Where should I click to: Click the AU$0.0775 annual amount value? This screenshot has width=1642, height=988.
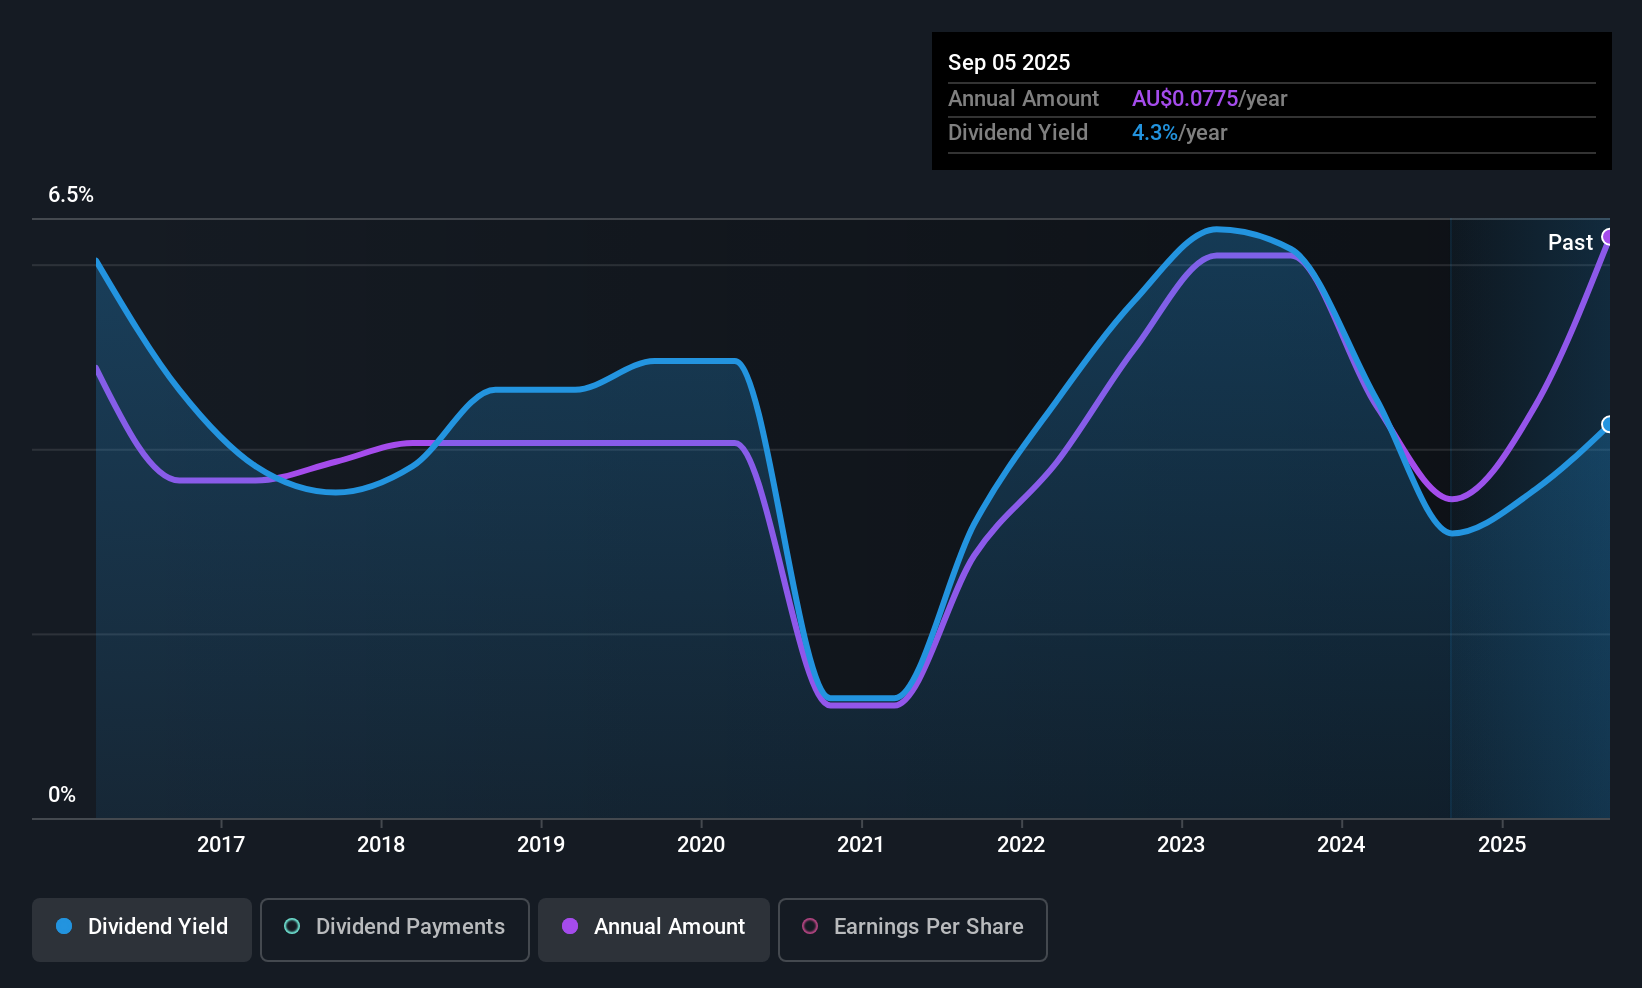point(1185,98)
